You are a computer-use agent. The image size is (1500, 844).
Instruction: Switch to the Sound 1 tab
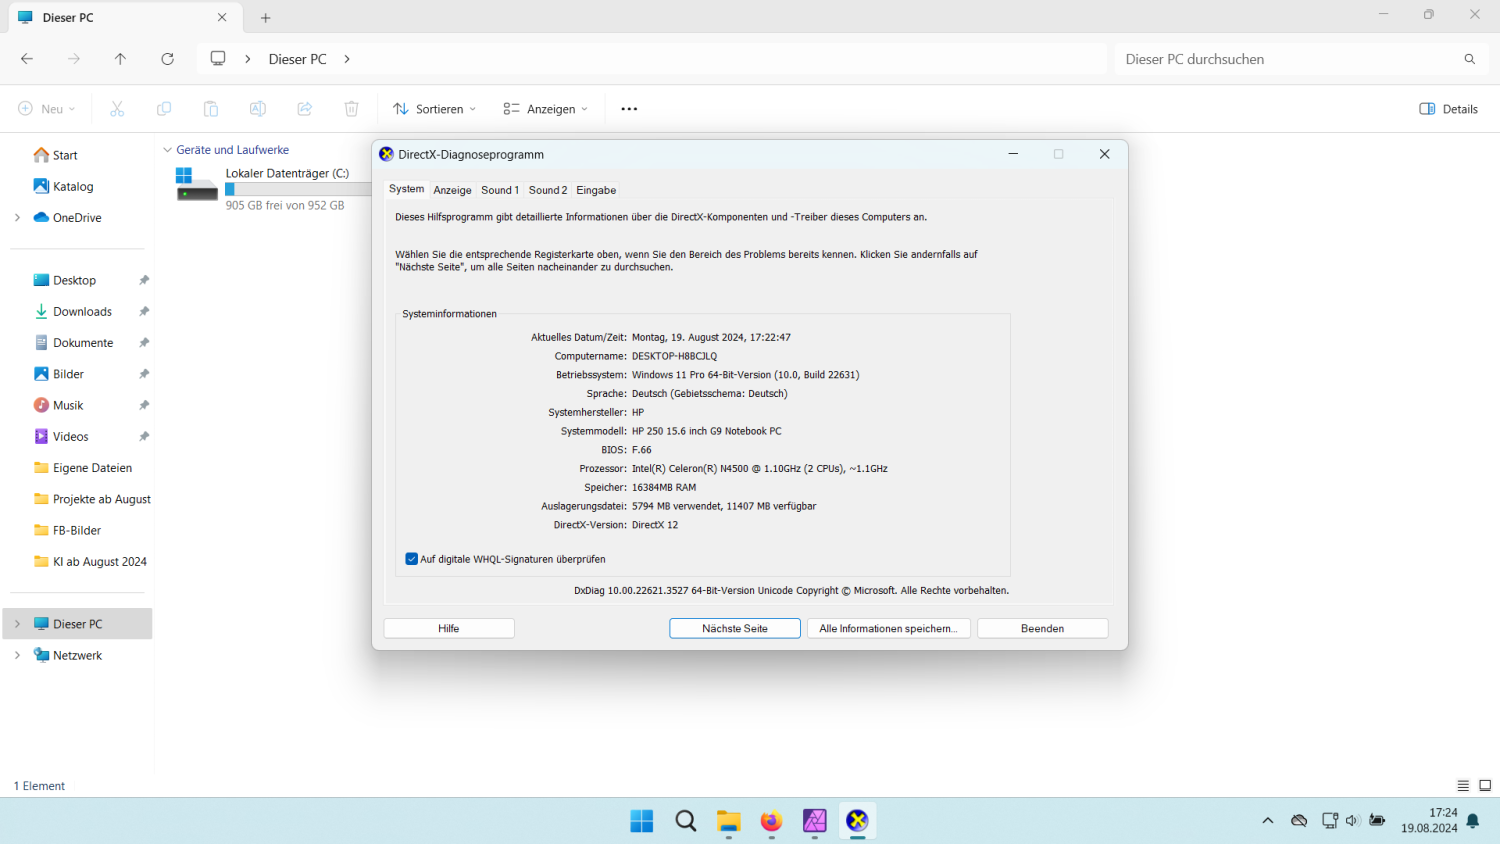point(500,190)
